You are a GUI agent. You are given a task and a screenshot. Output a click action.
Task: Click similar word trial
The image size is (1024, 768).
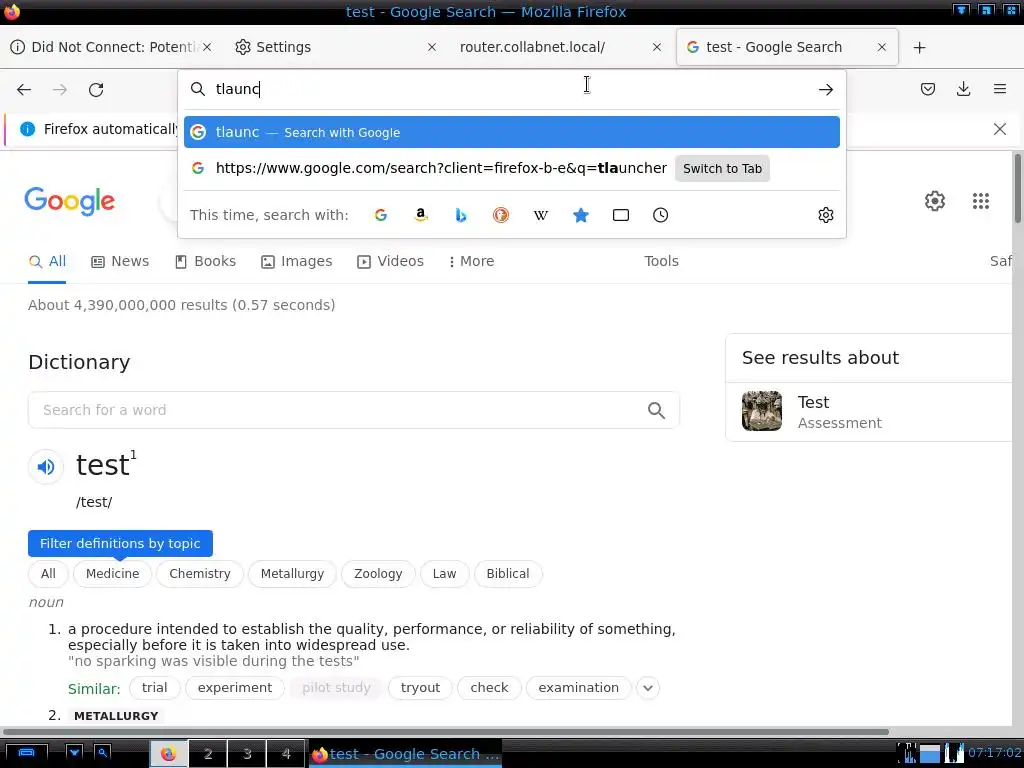point(154,688)
